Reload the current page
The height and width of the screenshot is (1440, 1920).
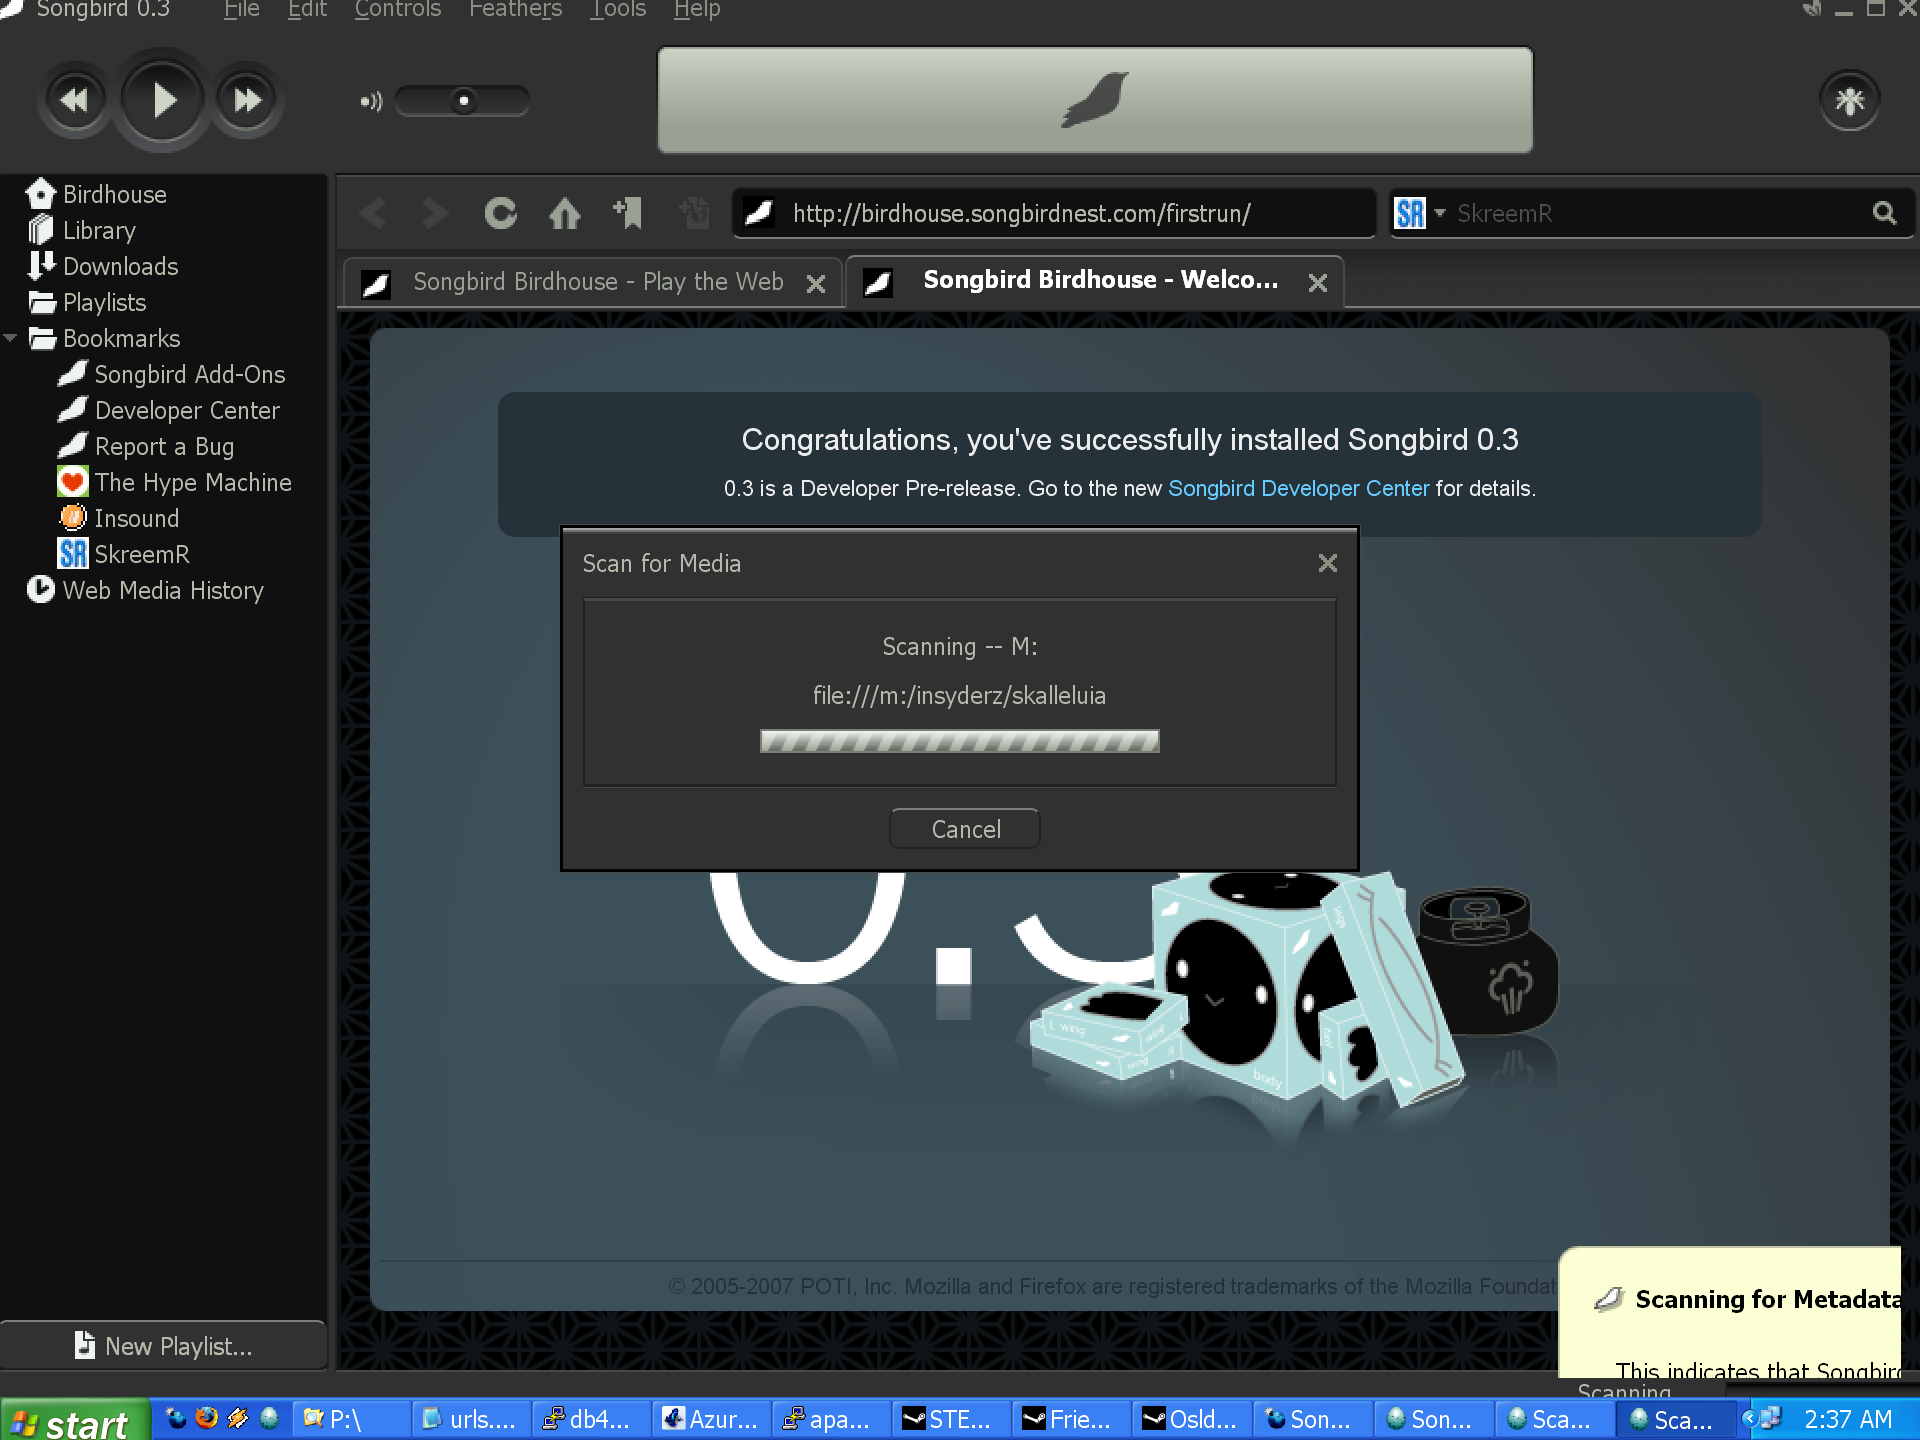pyautogui.click(x=500, y=213)
